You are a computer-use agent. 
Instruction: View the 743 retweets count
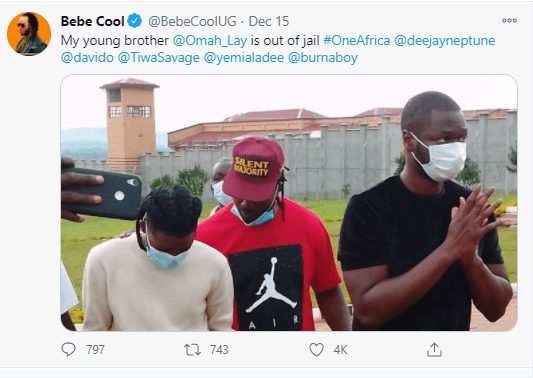point(219,349)
